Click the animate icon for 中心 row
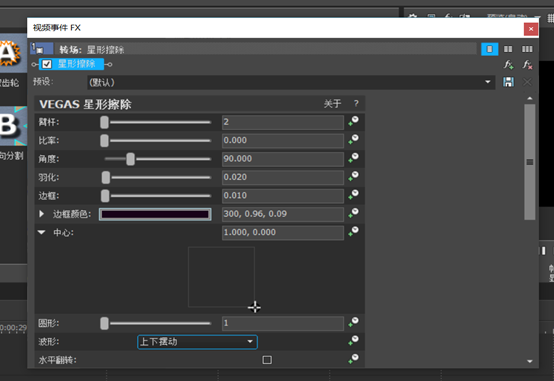This screenshot has height=381, width=554. pyautogui.click(x=353, y=231)
